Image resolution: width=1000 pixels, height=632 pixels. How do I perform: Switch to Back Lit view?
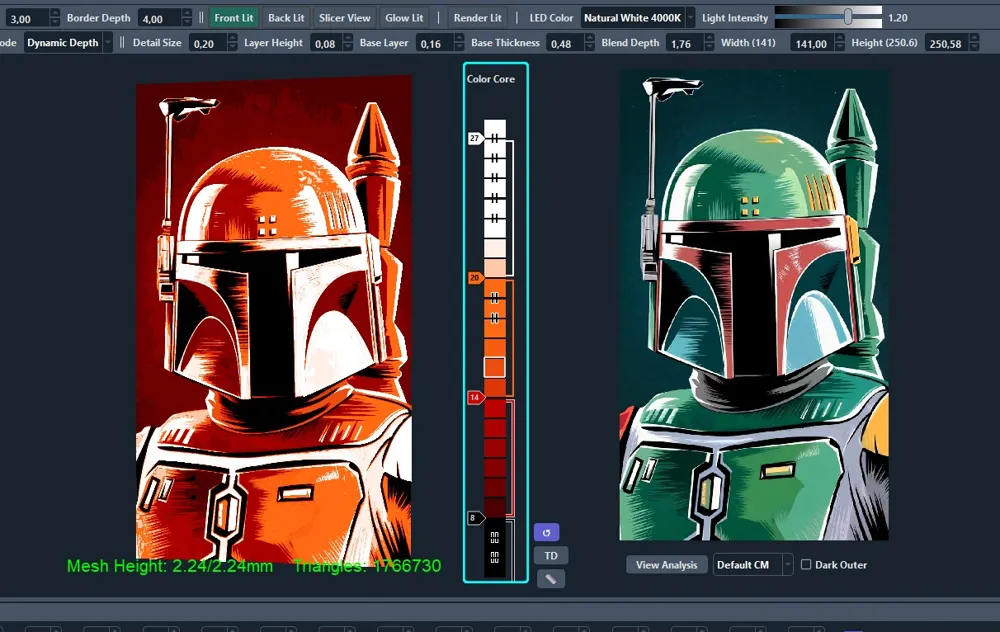286,18
